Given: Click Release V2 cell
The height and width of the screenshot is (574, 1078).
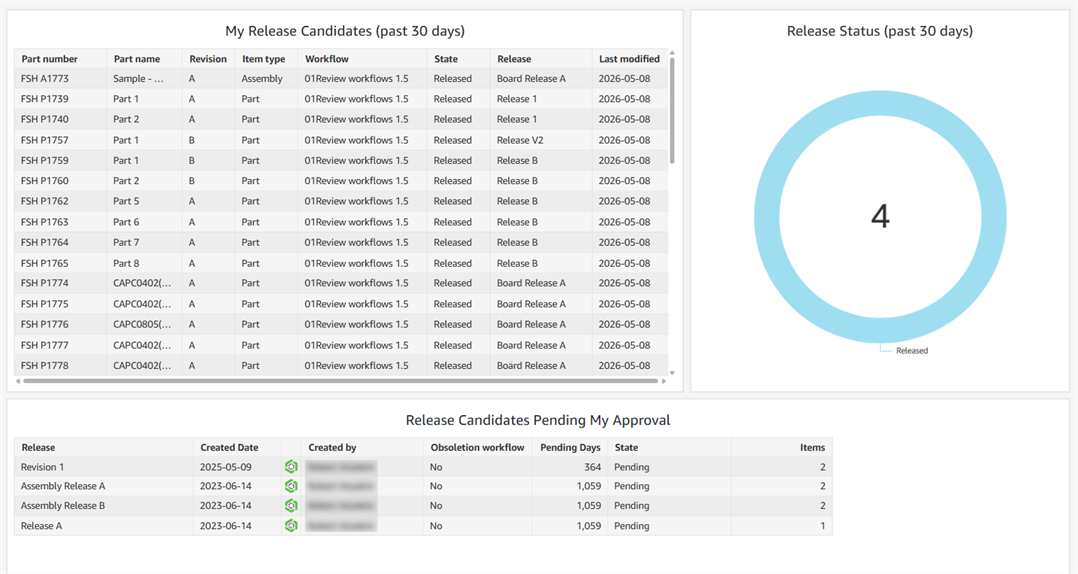Looking at the screenshot, I should pyautogui.click(x=520, y=140).
